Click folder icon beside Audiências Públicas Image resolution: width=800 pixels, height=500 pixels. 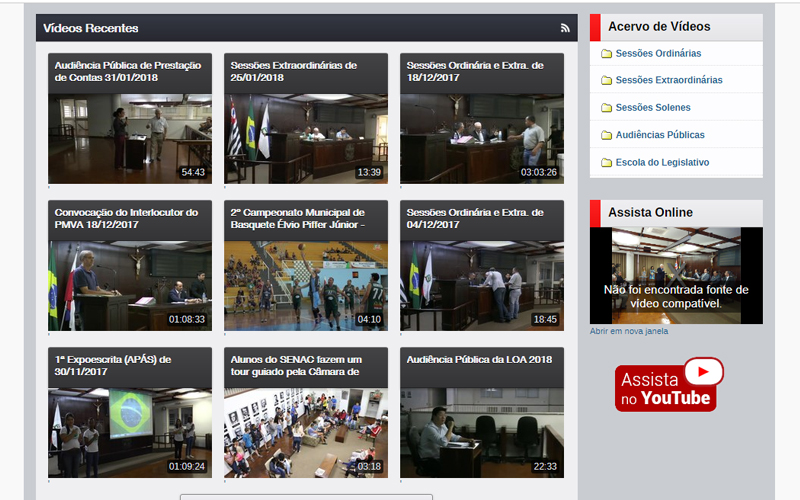tap(606, 135)
